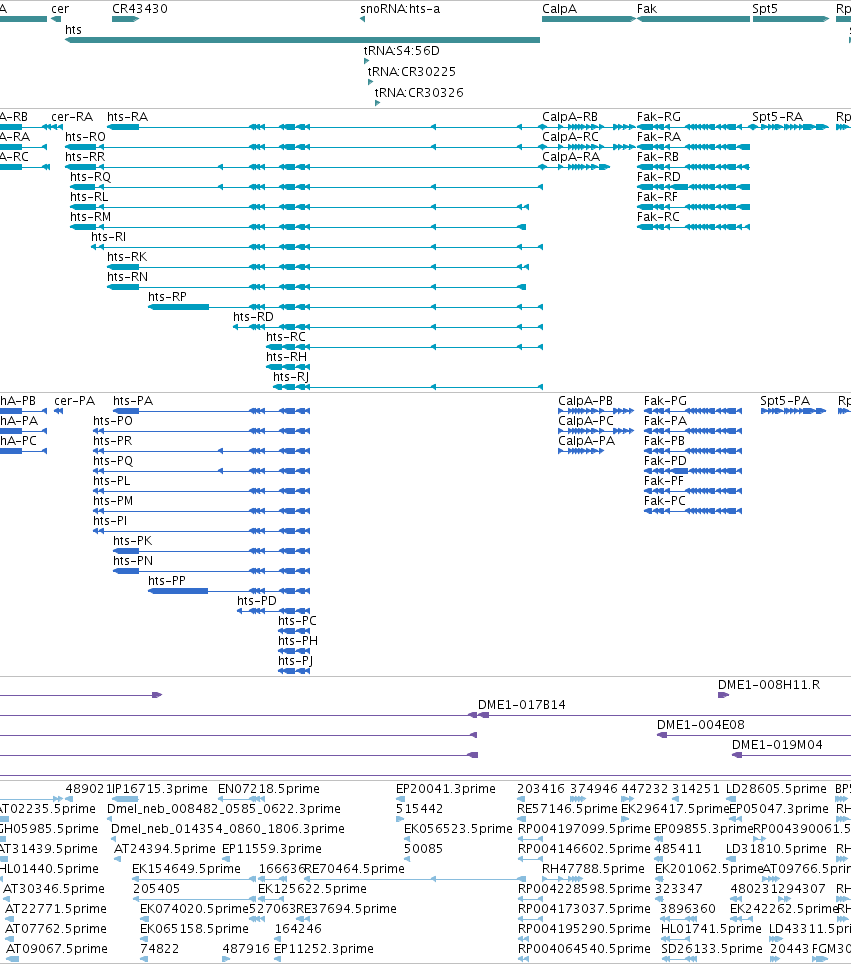Click the hts-PP protein label
This screenshot has height=964, width=851.
[167, 581]
